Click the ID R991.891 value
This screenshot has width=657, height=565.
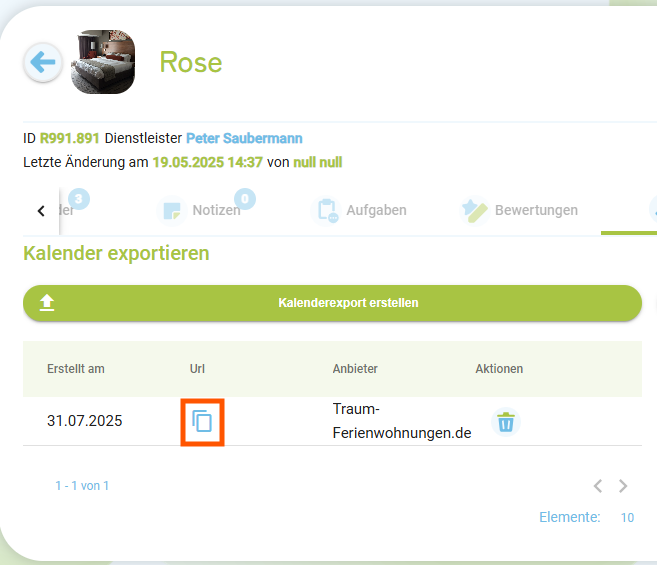tap(70, 138)
